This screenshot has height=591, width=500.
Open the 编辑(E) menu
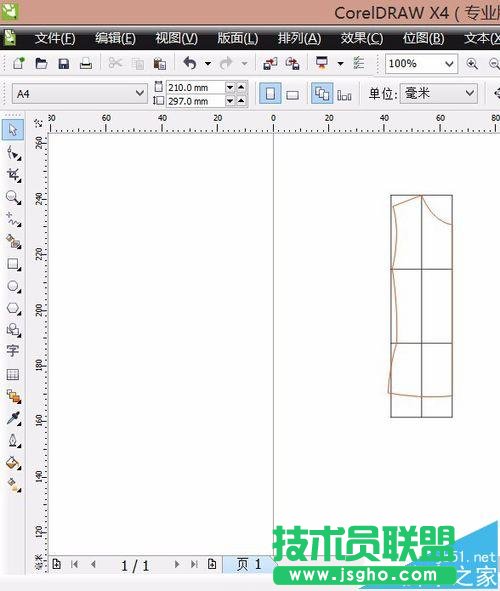pos(115,38)
